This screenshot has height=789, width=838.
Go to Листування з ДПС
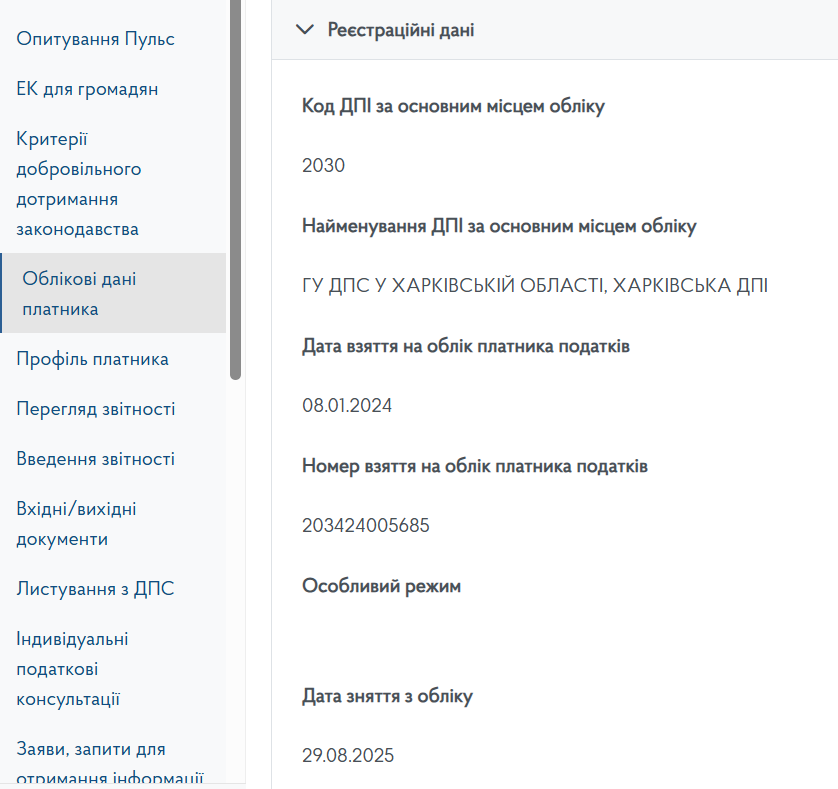click(x=95, y=589)
